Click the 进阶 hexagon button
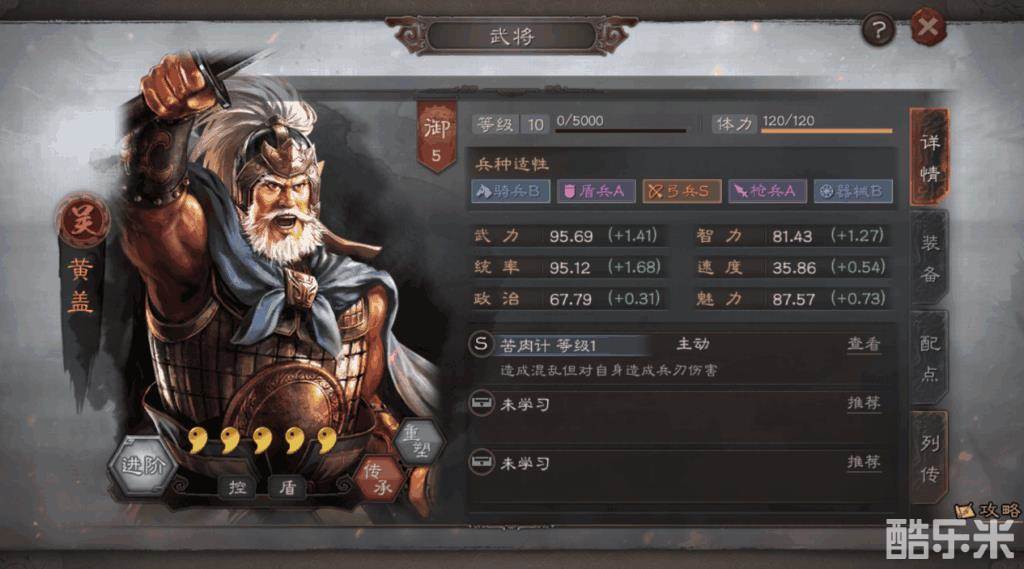The height and width of the screenshot is (569, 1024). click(x=141, y=465)
